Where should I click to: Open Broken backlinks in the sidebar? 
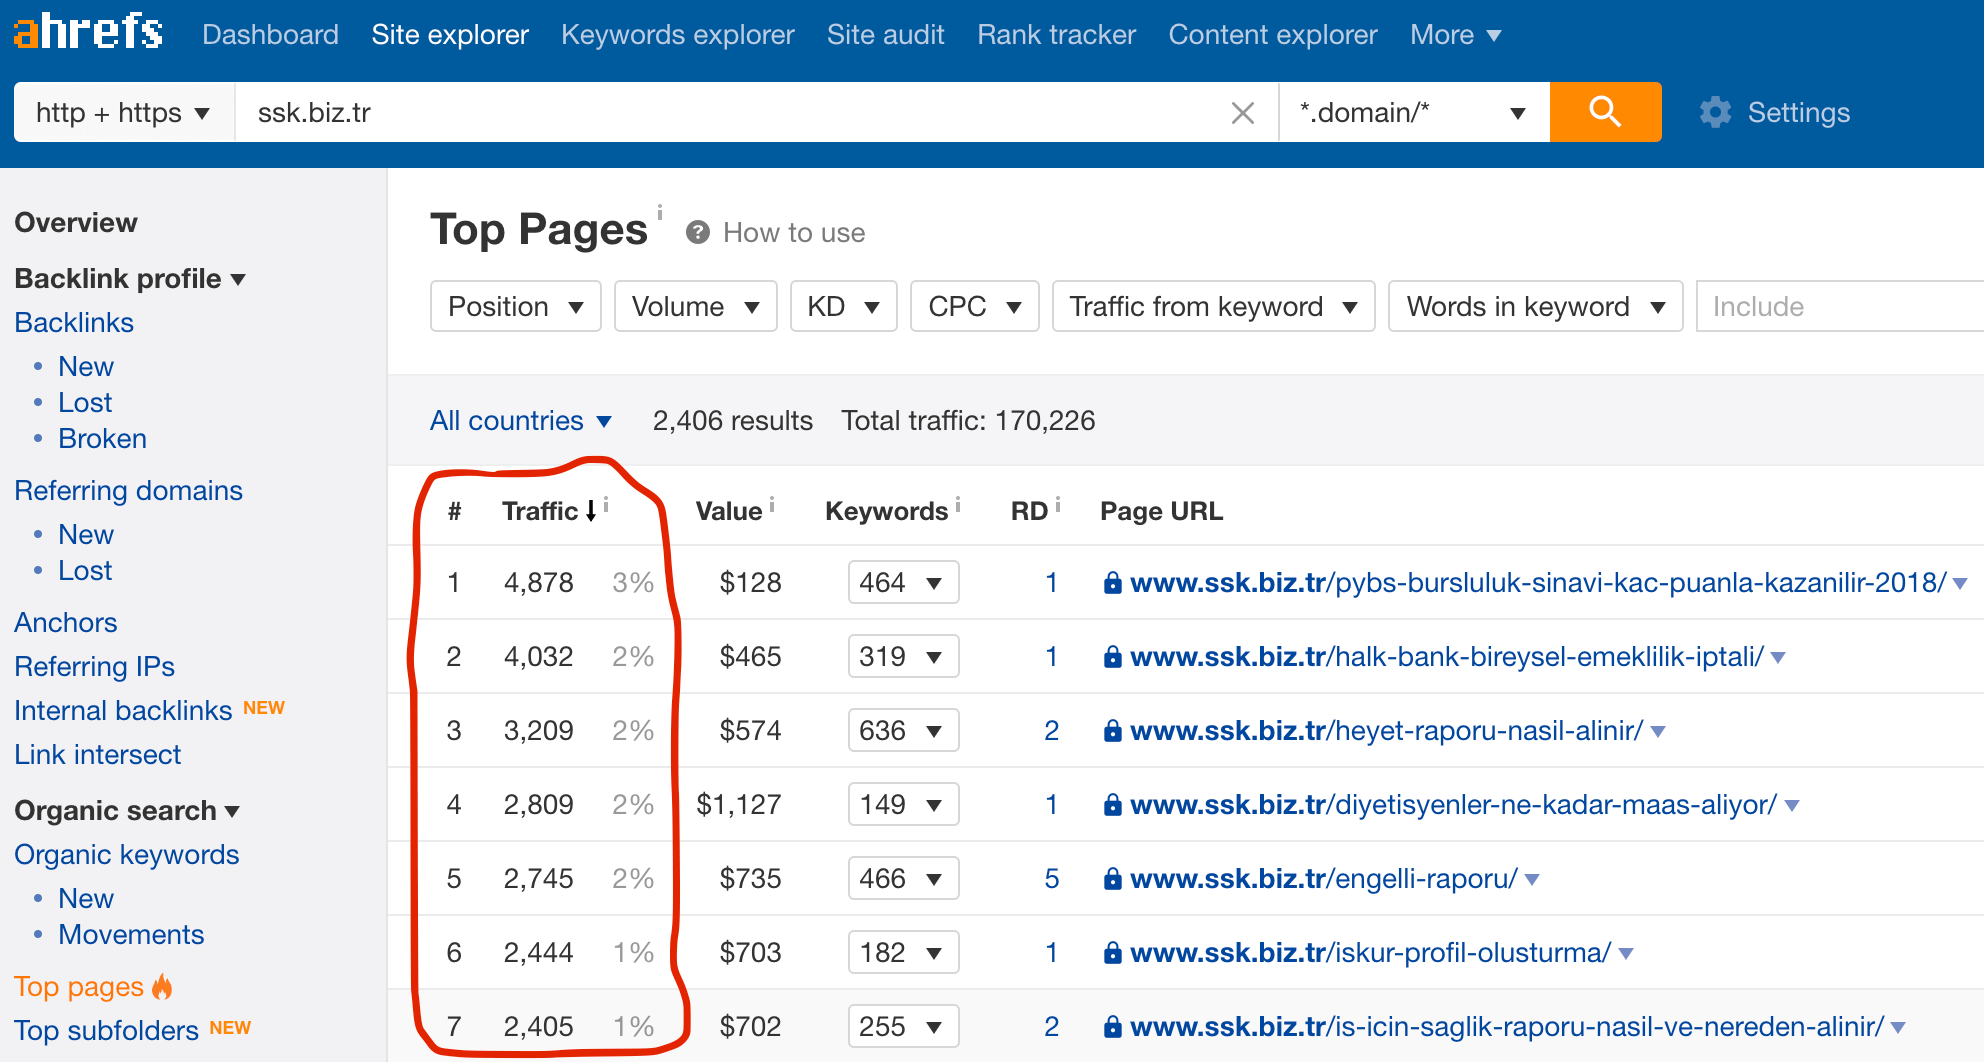[102, 438]
